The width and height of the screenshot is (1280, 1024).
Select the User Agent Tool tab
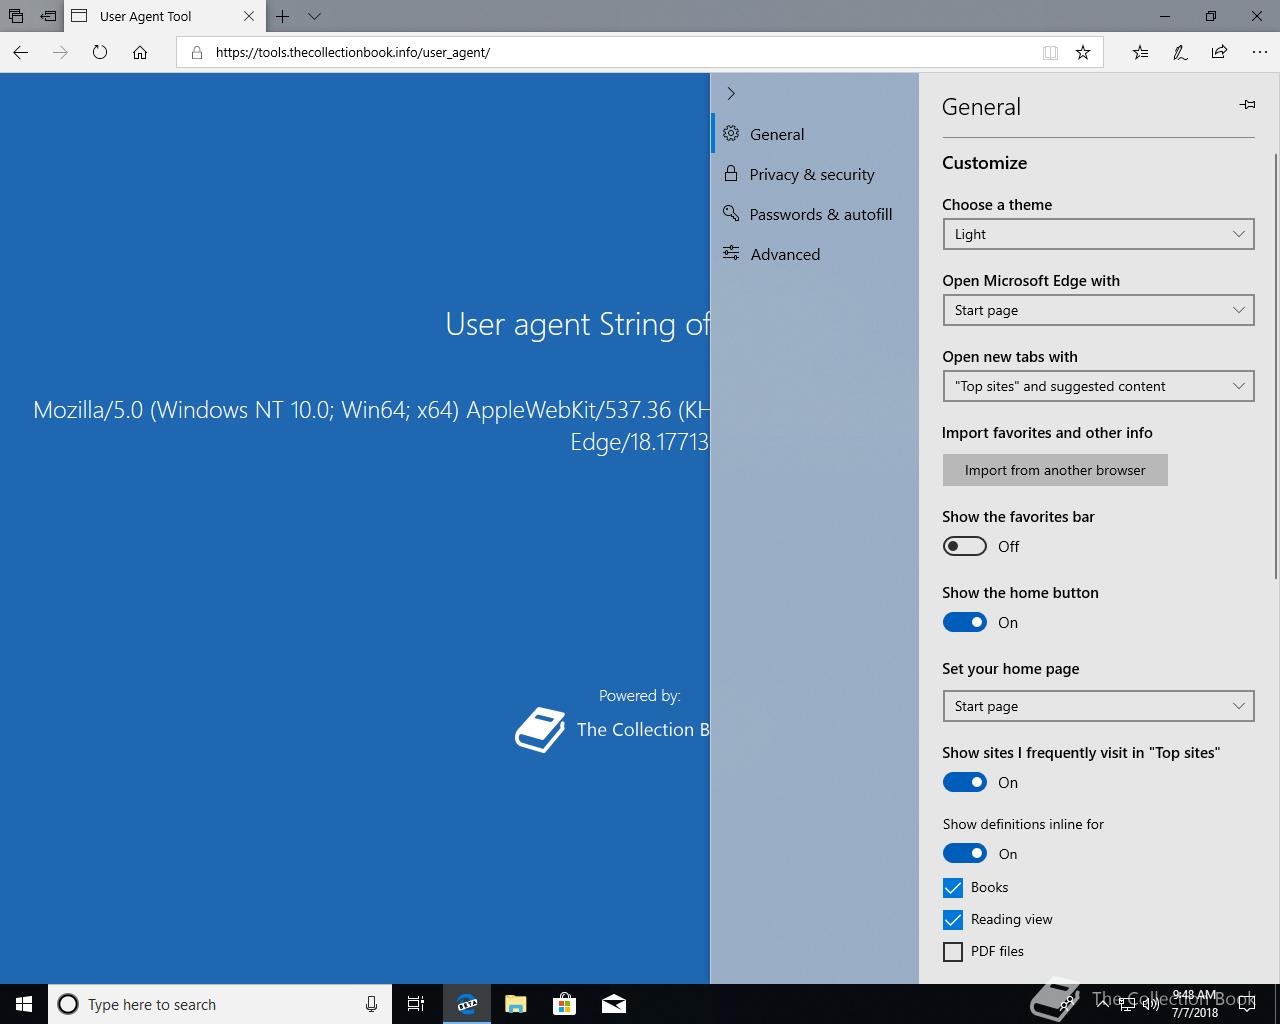[164, 16]
